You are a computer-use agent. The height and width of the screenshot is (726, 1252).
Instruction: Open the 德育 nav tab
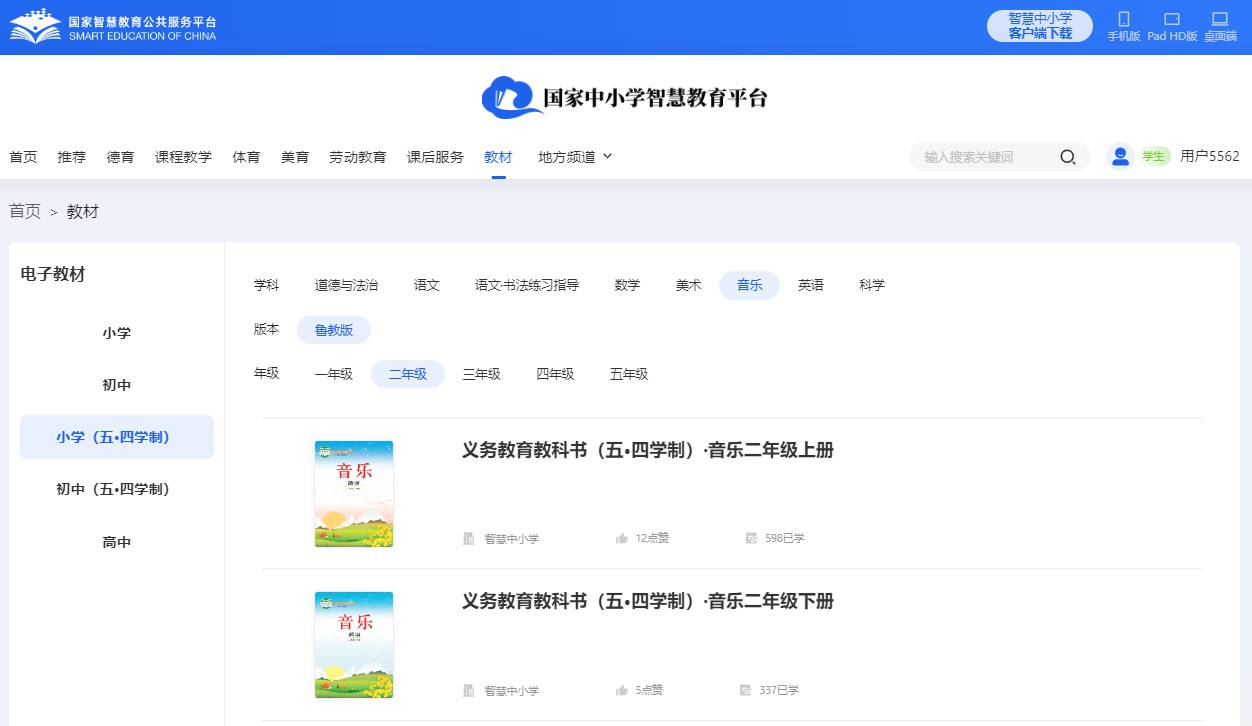121,157
